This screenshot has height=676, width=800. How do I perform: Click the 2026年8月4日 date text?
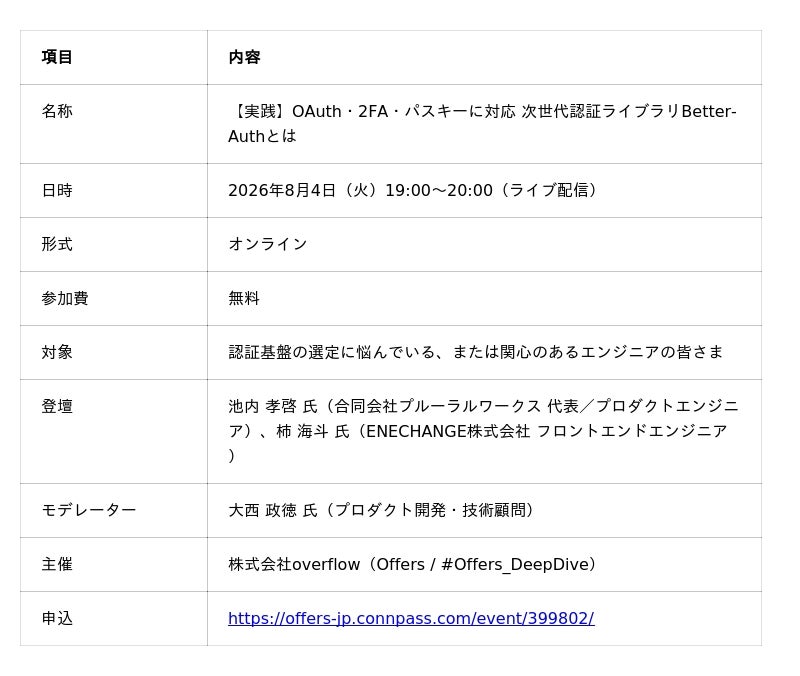(282, 190)
